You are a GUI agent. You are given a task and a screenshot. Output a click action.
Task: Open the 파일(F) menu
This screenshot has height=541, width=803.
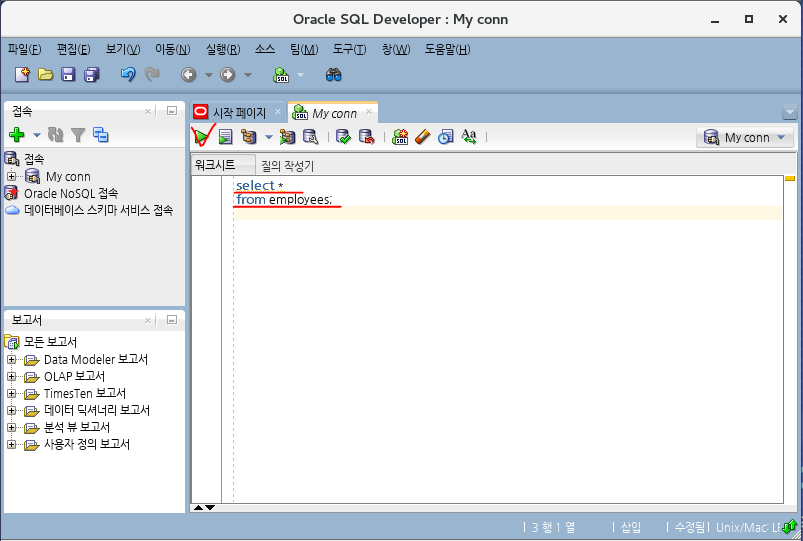click(24, 49)
